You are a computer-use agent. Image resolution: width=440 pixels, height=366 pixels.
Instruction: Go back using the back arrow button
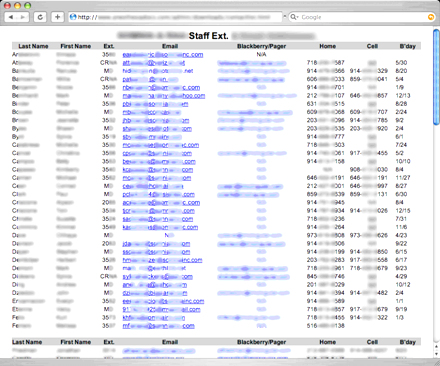[11, 17]
